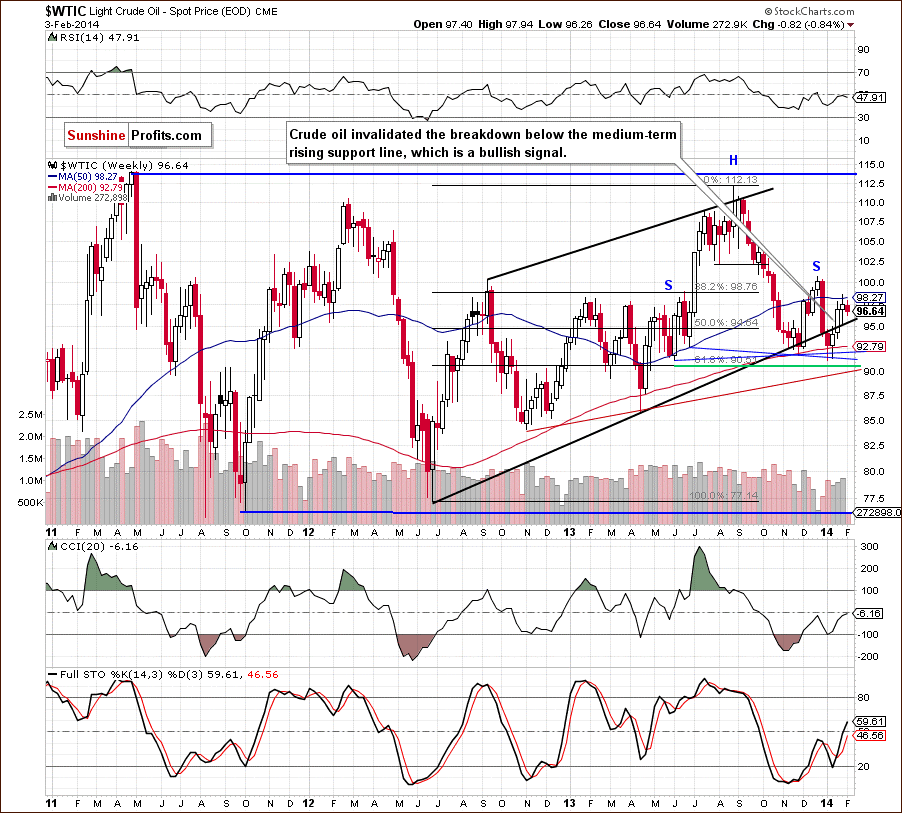Click the red down-triangle after Chg value

850,25
